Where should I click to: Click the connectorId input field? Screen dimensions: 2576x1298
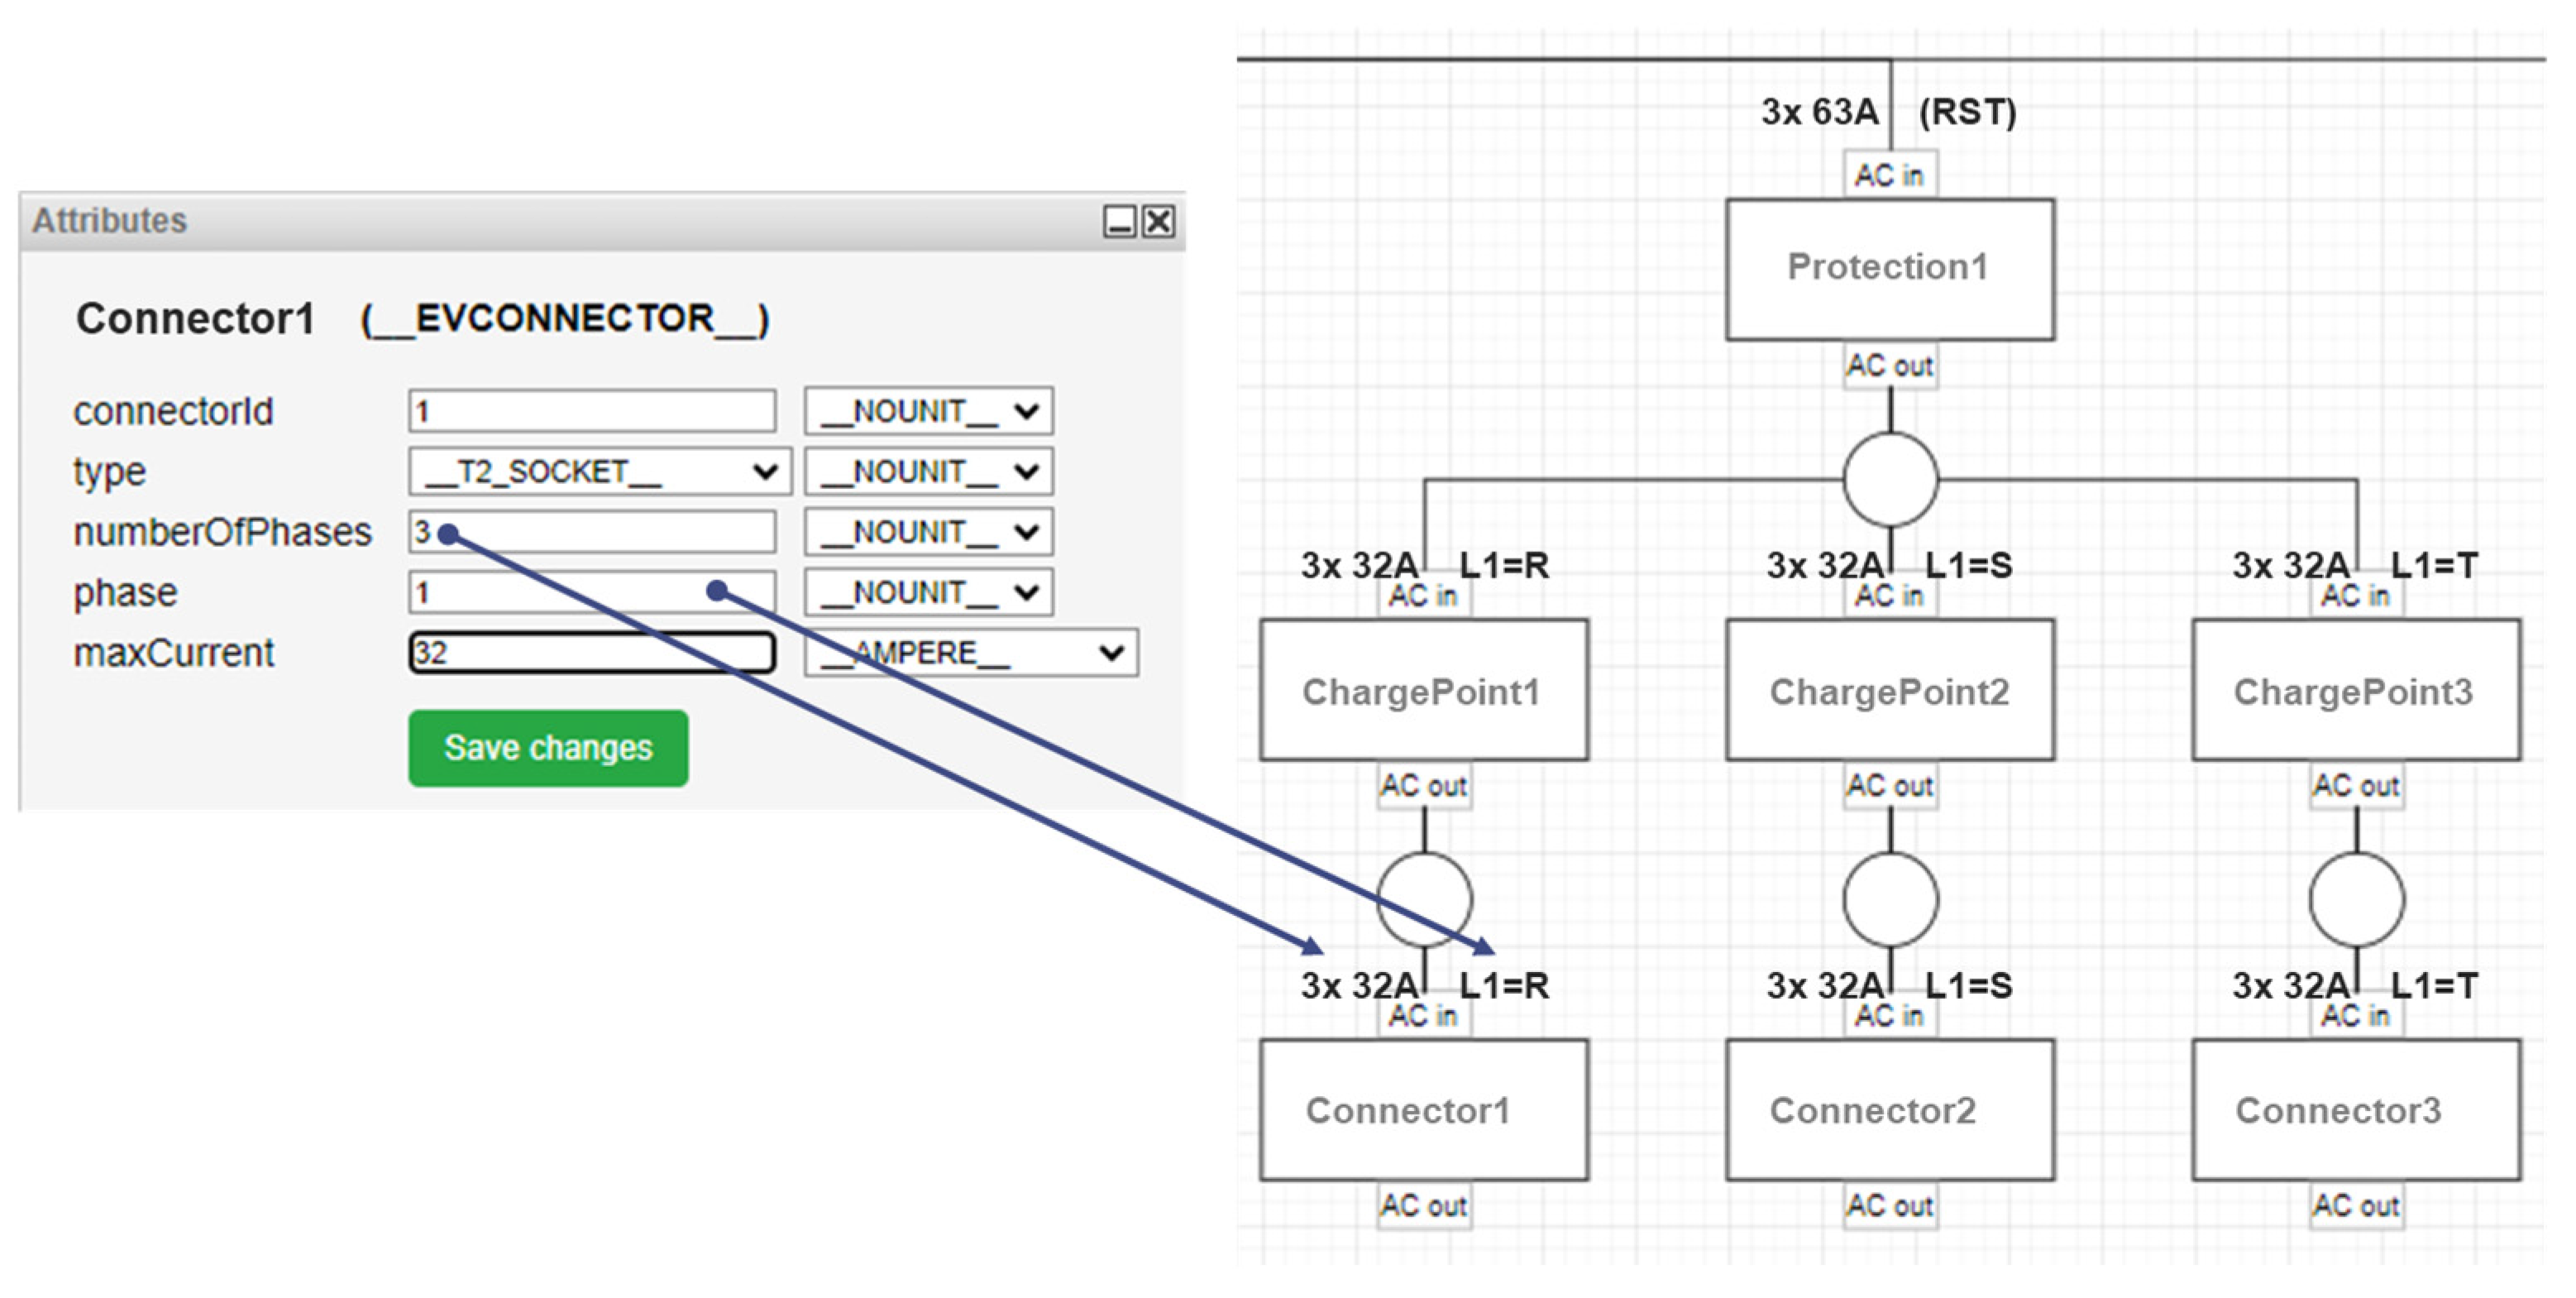591,411
